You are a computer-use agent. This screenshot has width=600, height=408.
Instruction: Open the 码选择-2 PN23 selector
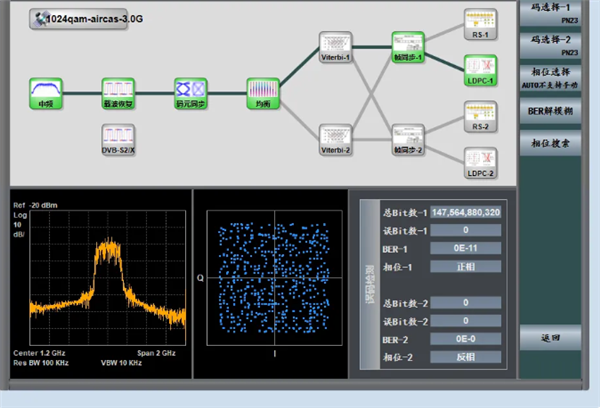[x=558, y=45]
